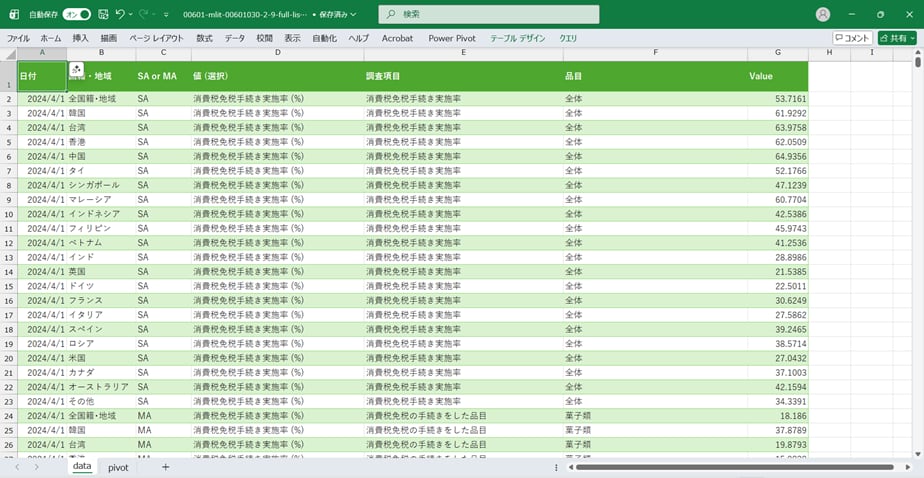Toggle the 自動保存 AutoSave switch

tap(77, 14)
